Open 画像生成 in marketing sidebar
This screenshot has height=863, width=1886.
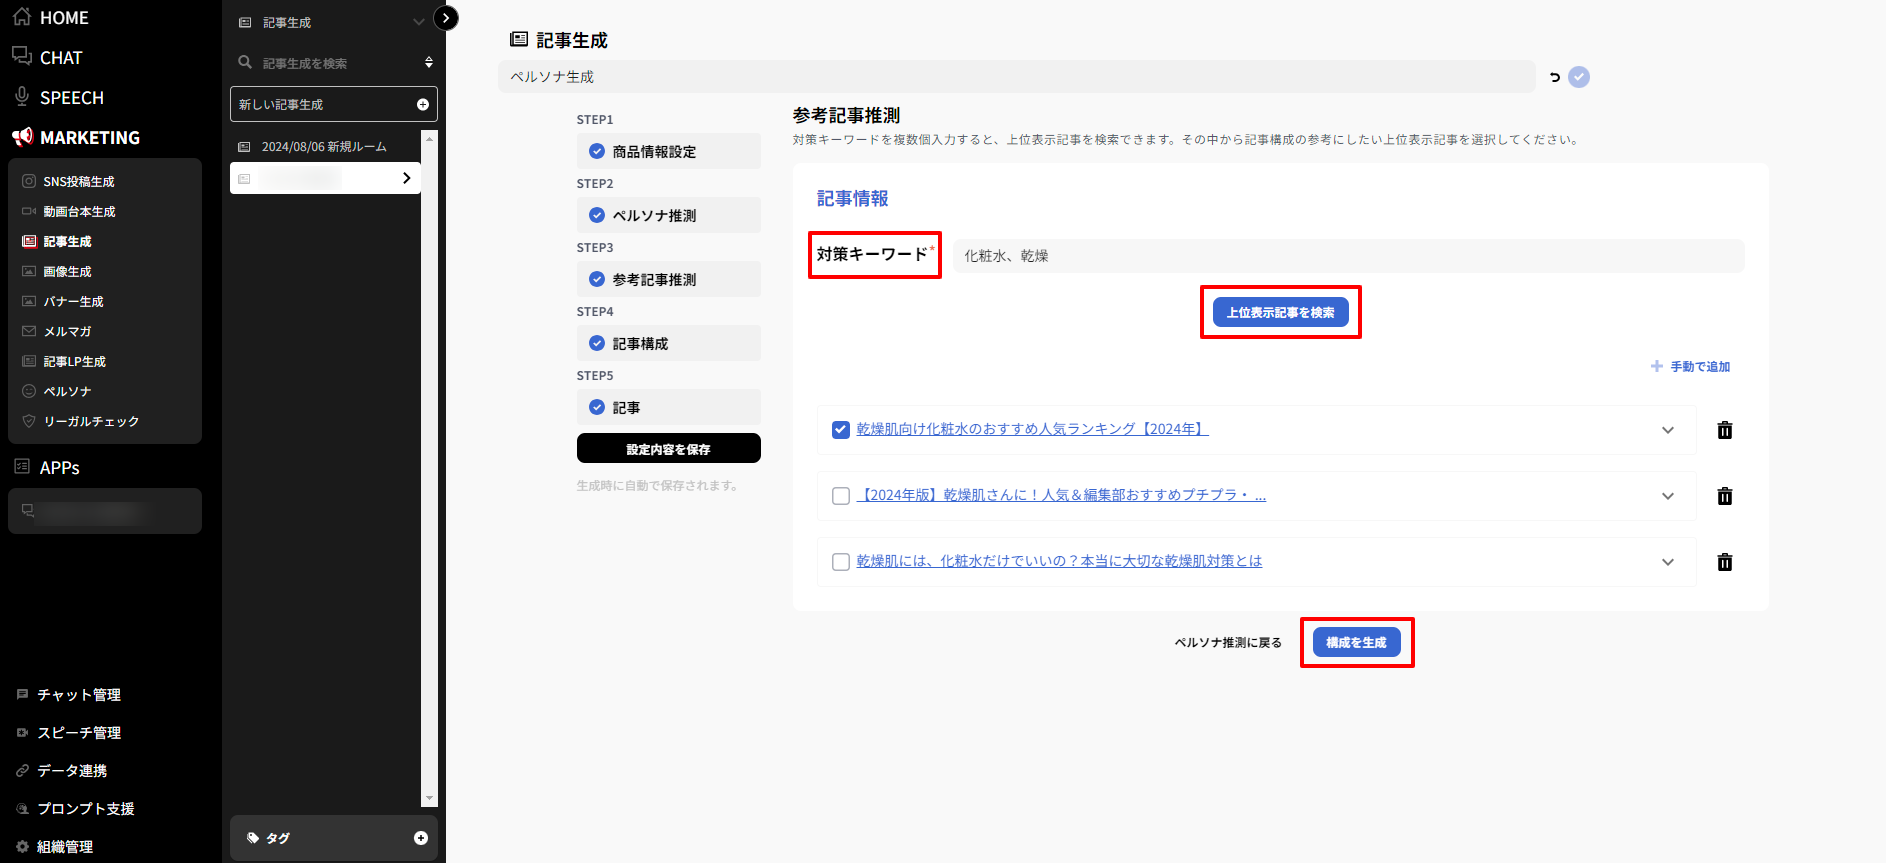[67, 272]
